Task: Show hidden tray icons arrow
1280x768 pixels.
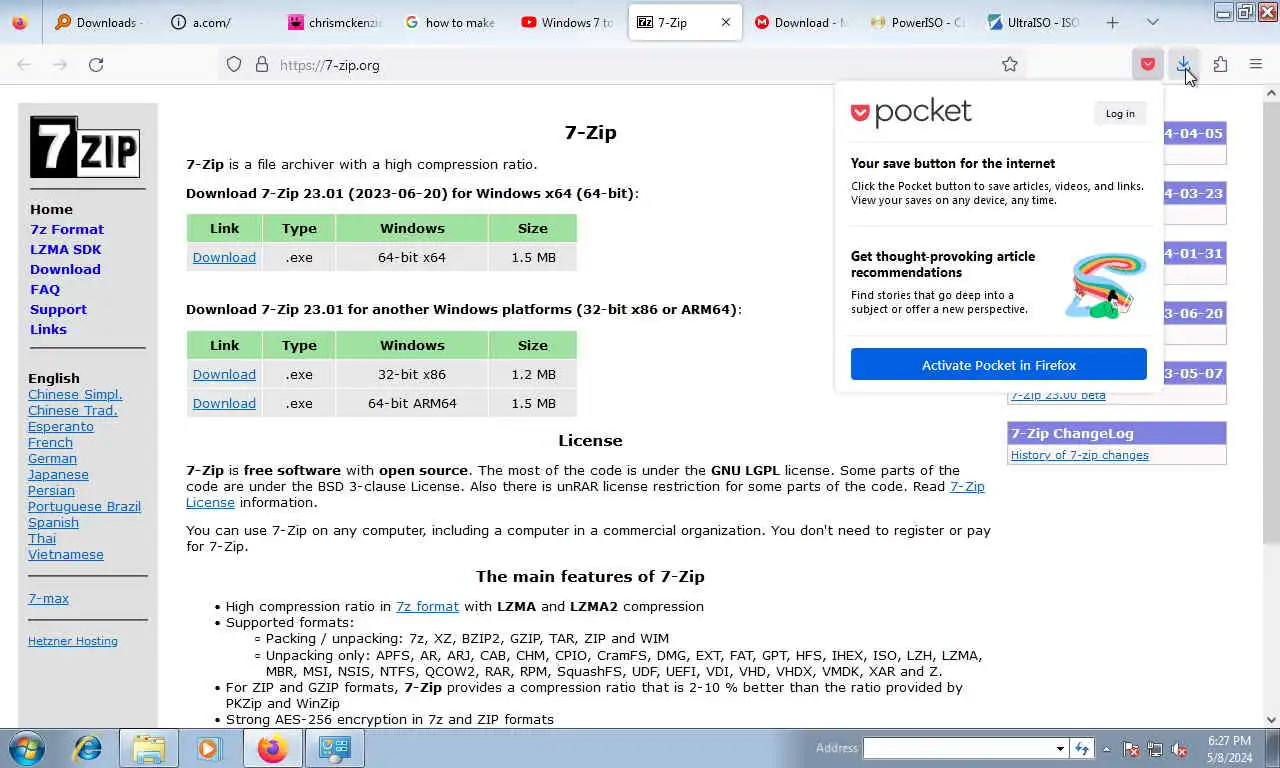Action: point(1106,748)
